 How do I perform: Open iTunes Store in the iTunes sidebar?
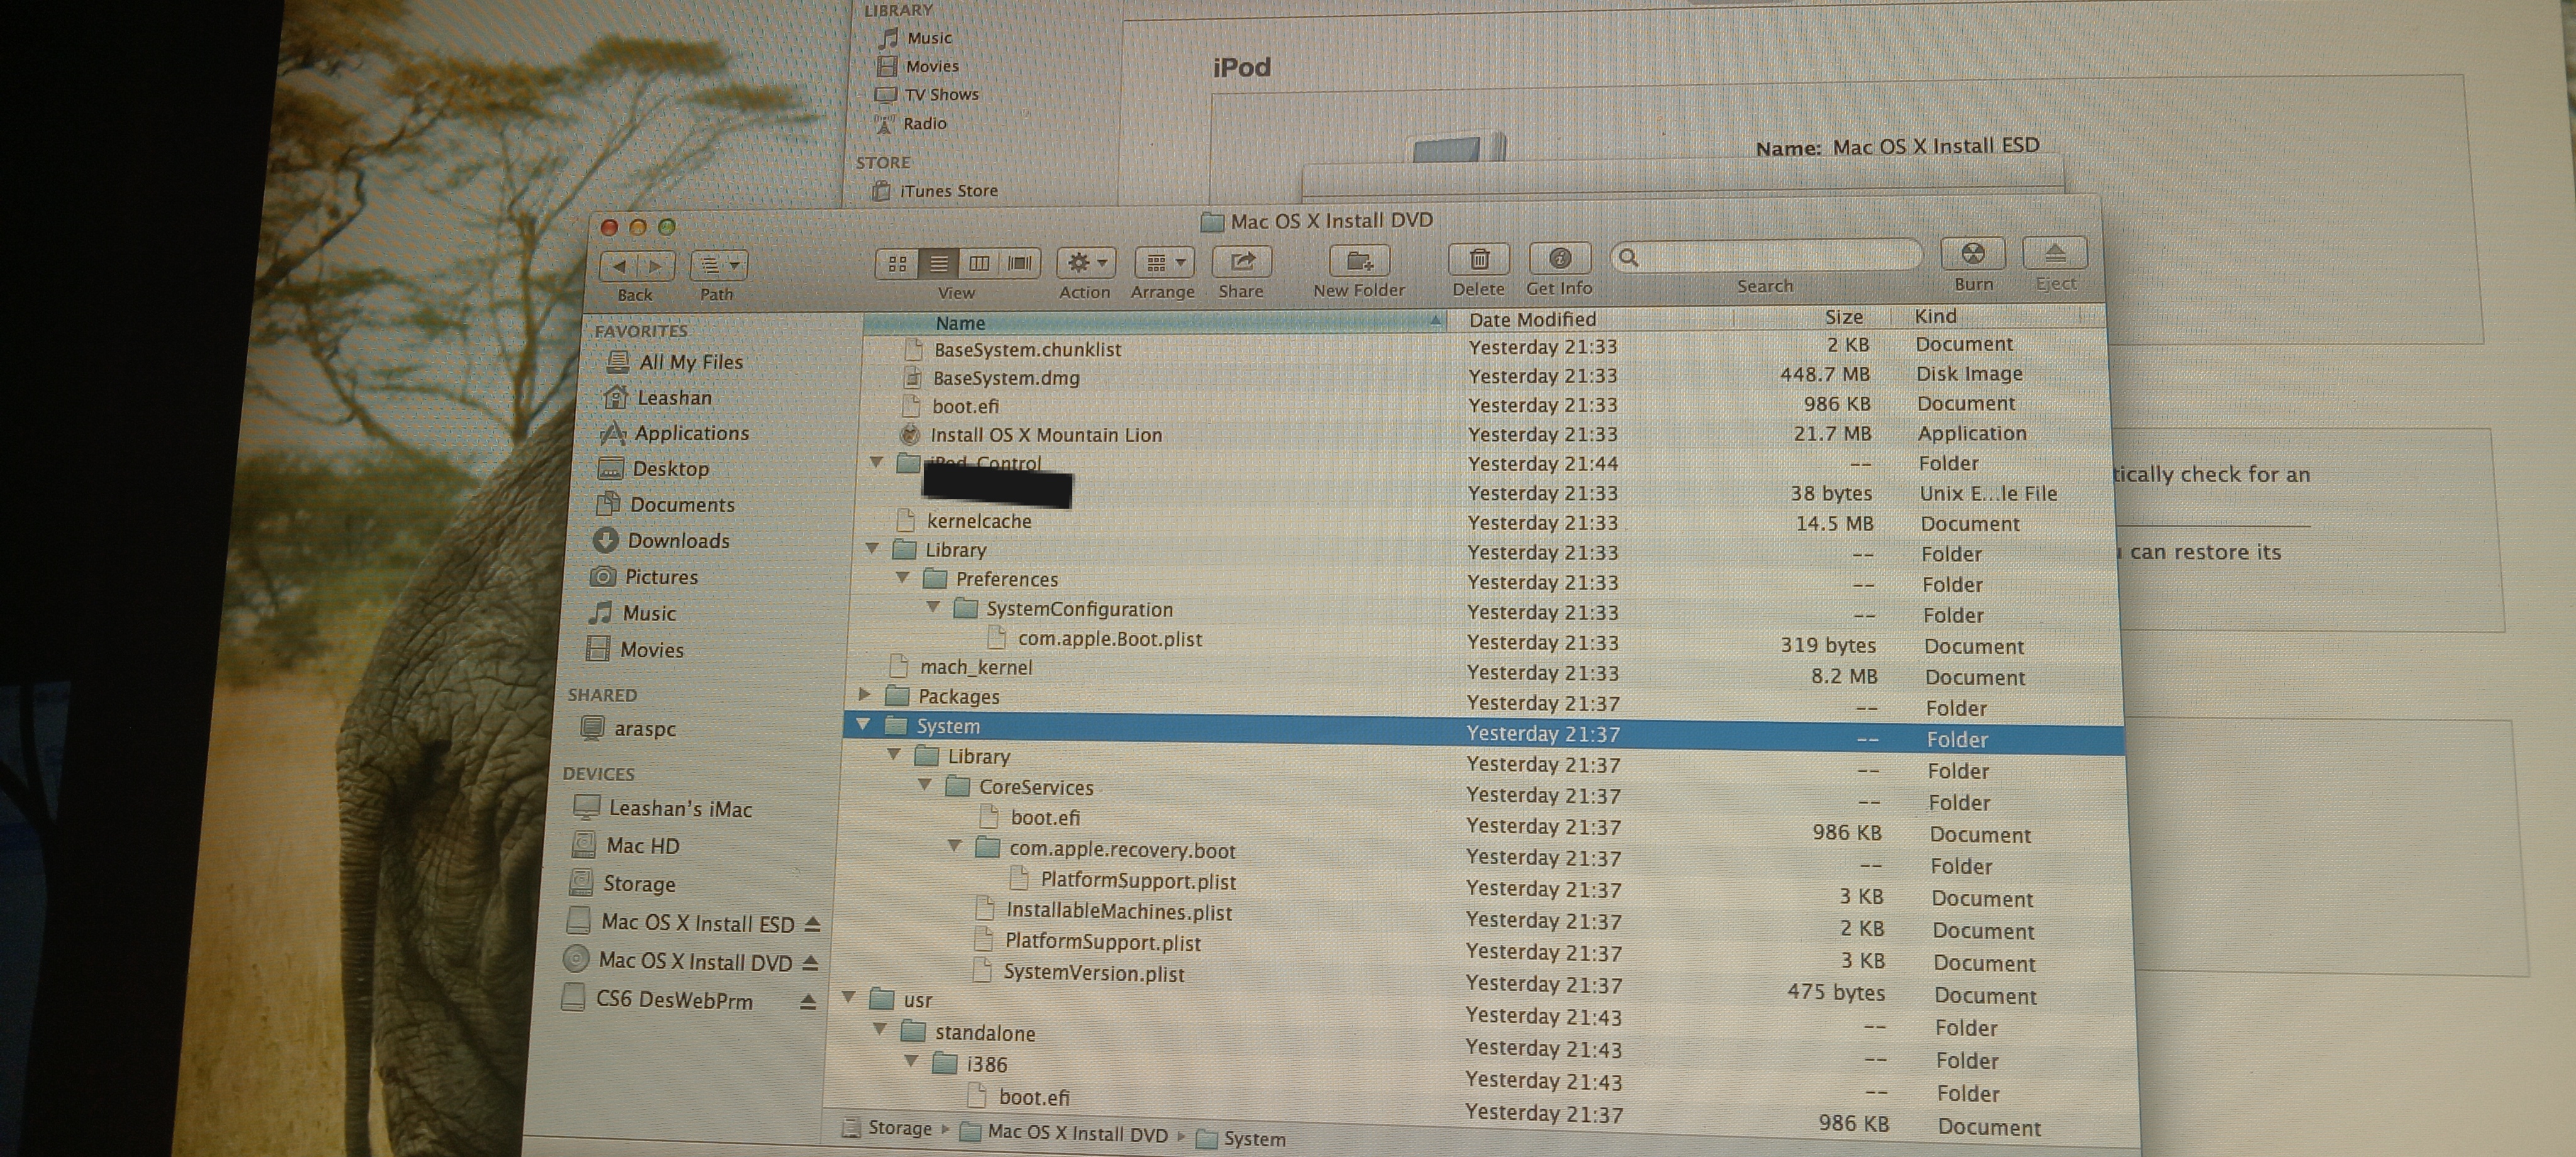pos(935,191)
